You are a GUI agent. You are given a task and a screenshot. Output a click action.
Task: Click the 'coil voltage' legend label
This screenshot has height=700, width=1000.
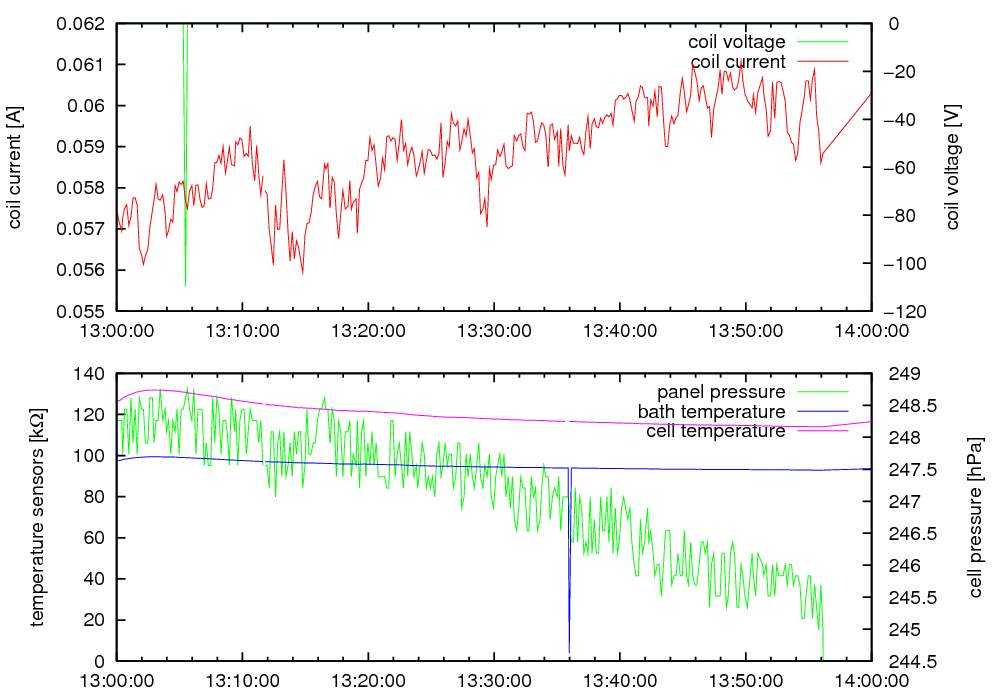[x=736, y=42]
